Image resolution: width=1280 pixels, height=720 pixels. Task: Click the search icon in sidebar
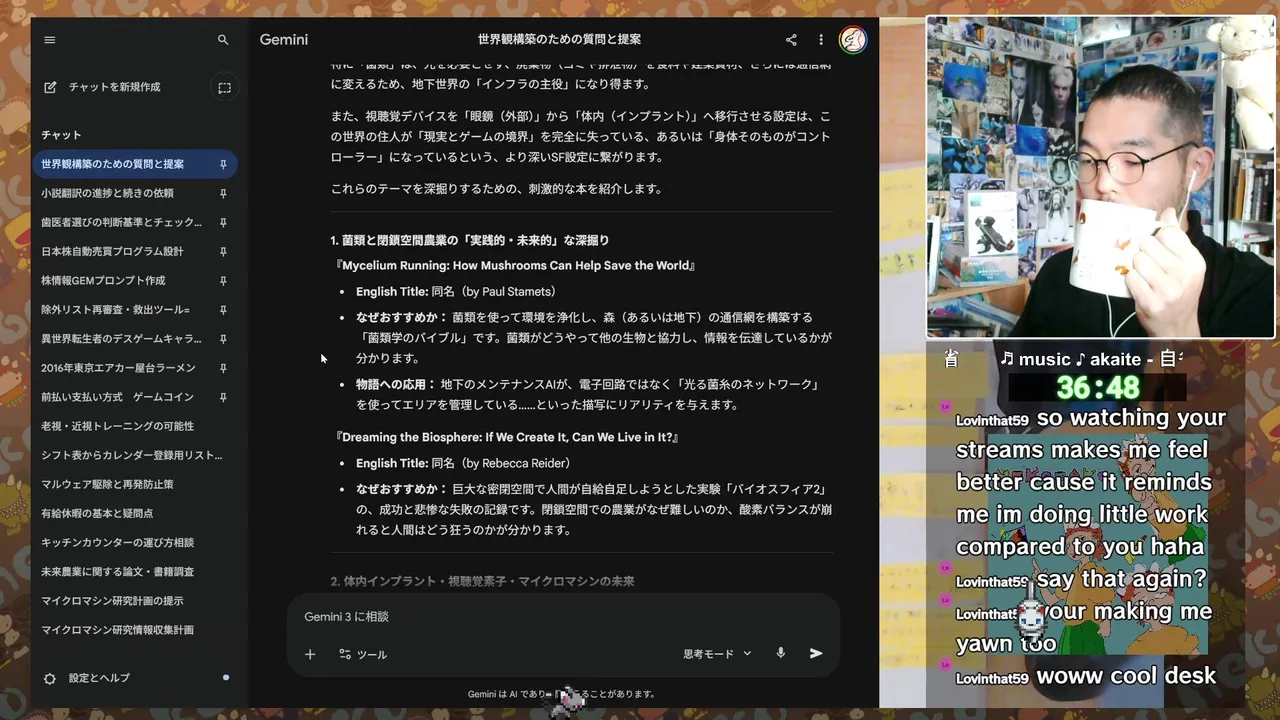(223, 40)
